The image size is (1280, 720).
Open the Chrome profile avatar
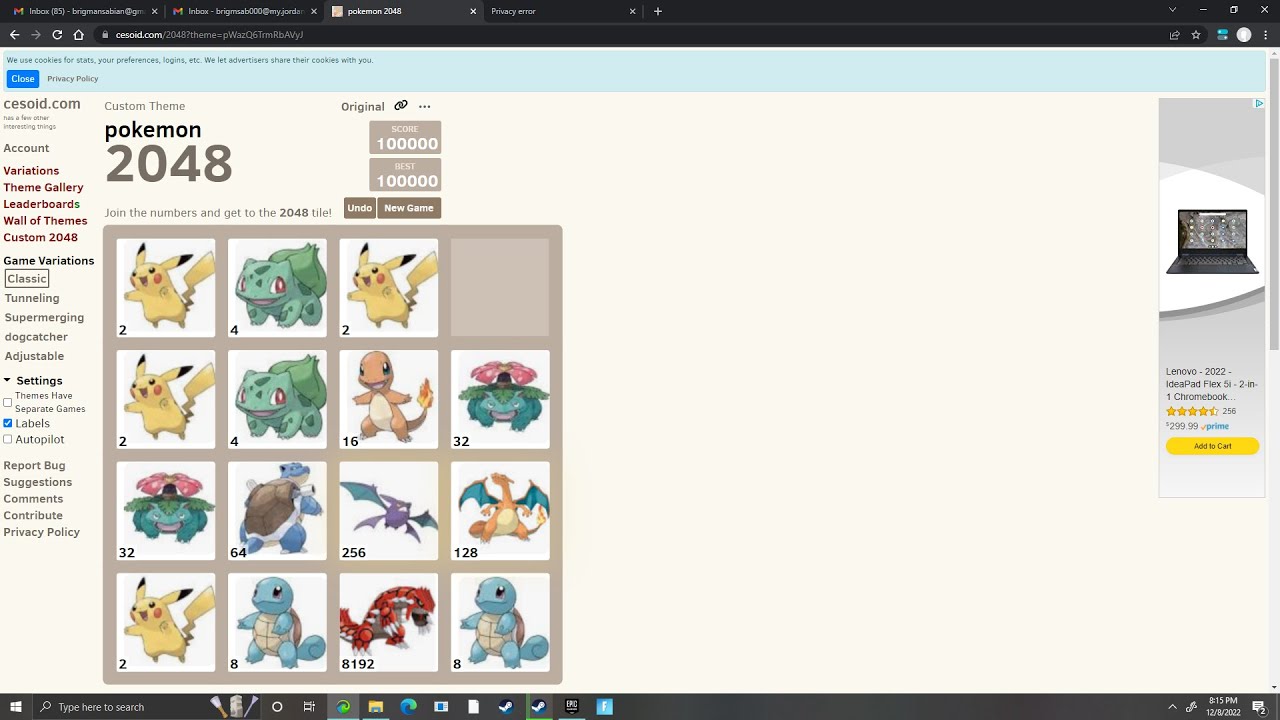point(1244,34)
